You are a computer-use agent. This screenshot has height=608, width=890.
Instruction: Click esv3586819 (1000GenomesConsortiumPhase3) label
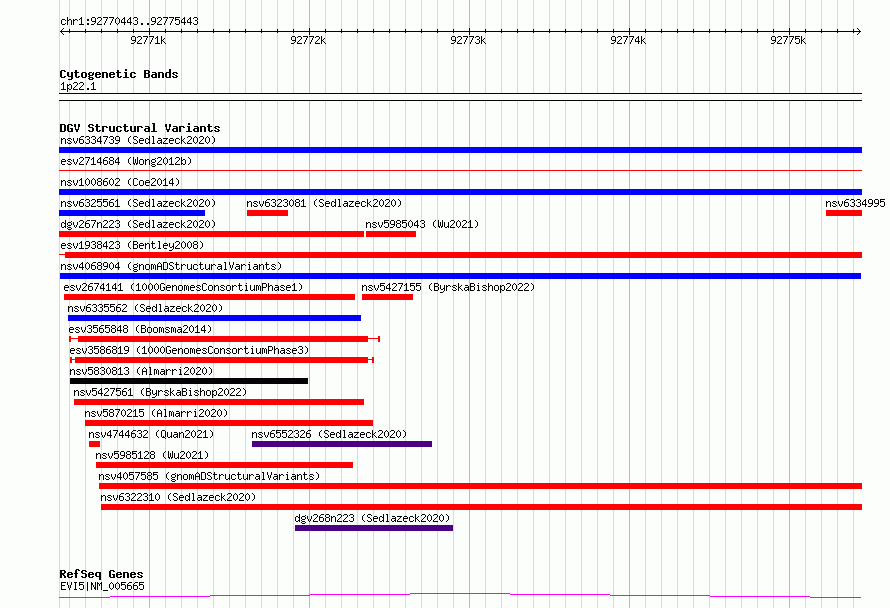(x=190, y=350)
